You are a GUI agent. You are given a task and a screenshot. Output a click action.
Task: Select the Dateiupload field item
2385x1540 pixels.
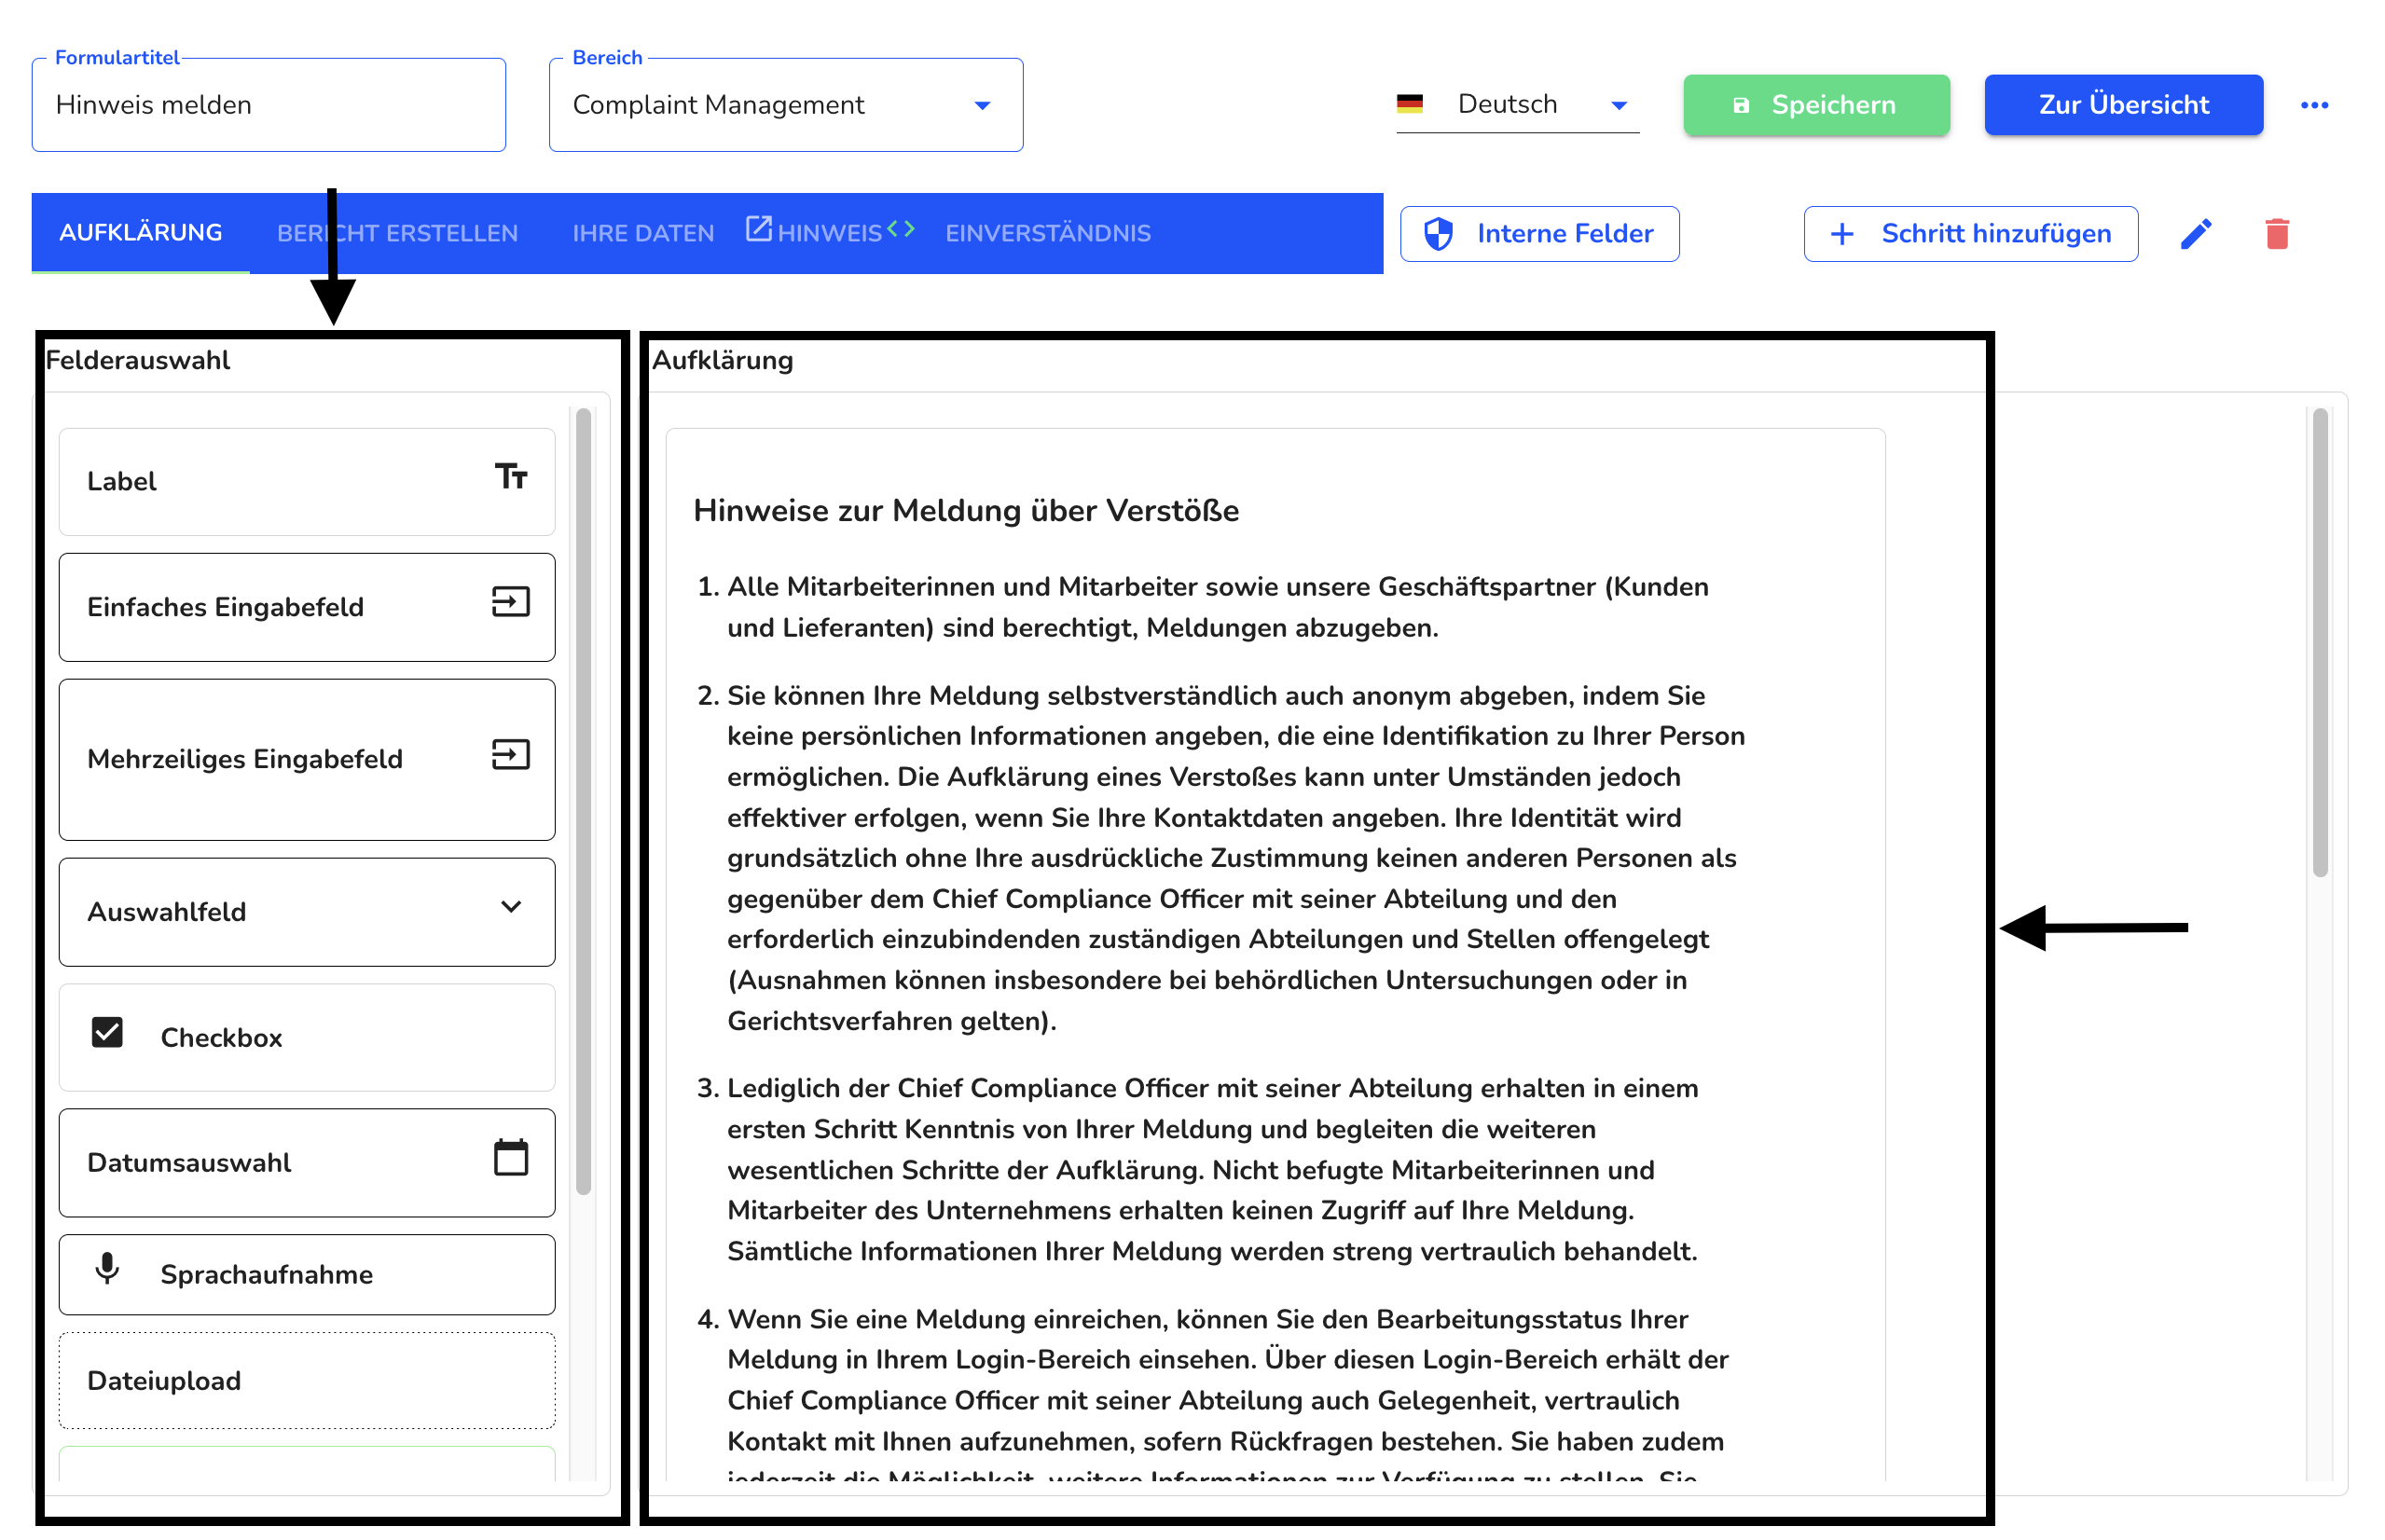(x=307, y=1380)
